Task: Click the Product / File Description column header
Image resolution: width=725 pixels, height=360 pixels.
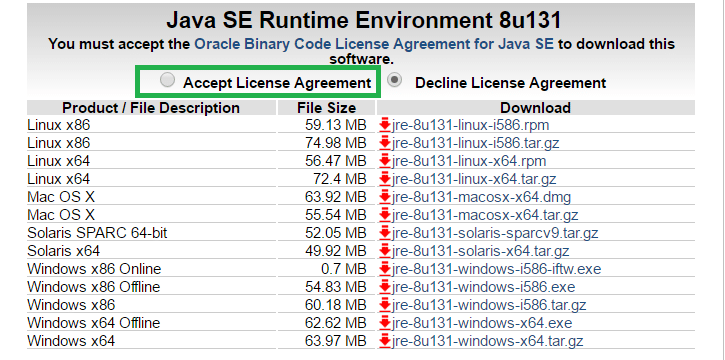Action: click(x=151, y=108)
